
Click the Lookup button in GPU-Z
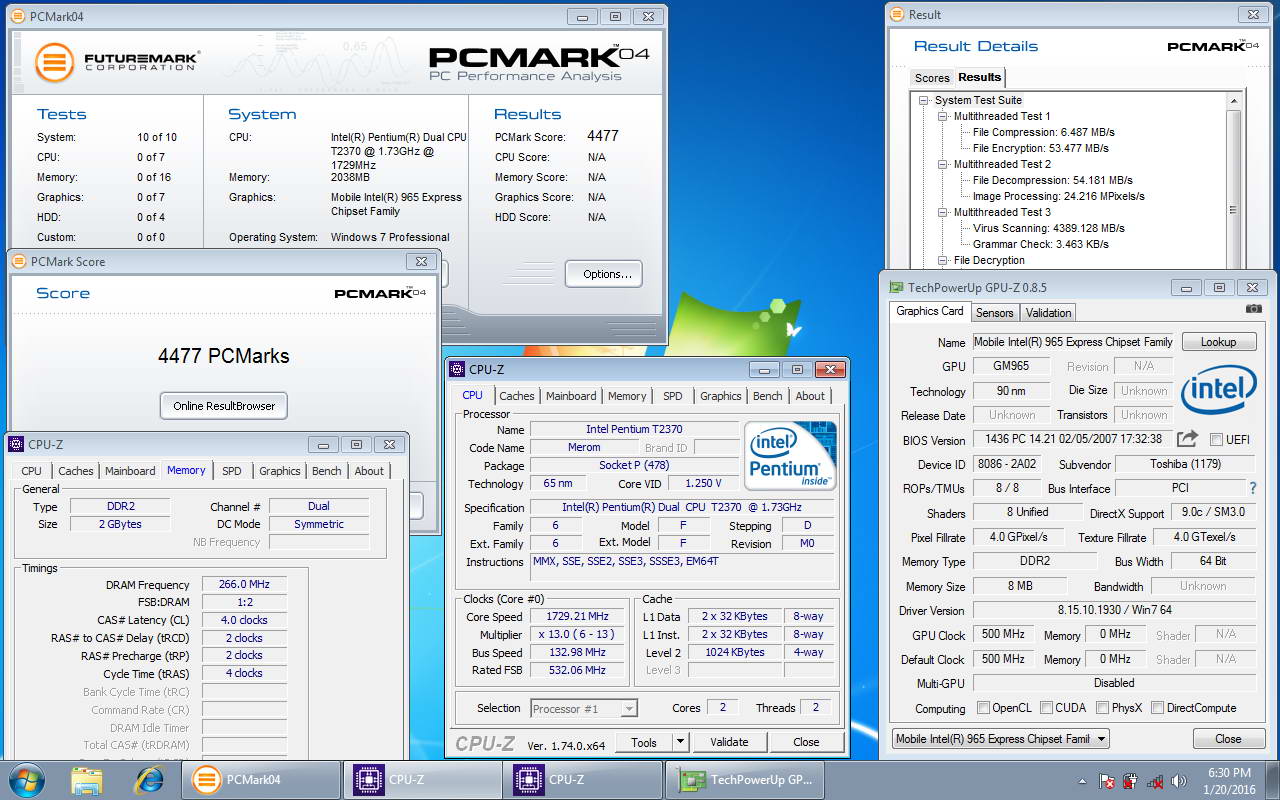coord(1219,342)
